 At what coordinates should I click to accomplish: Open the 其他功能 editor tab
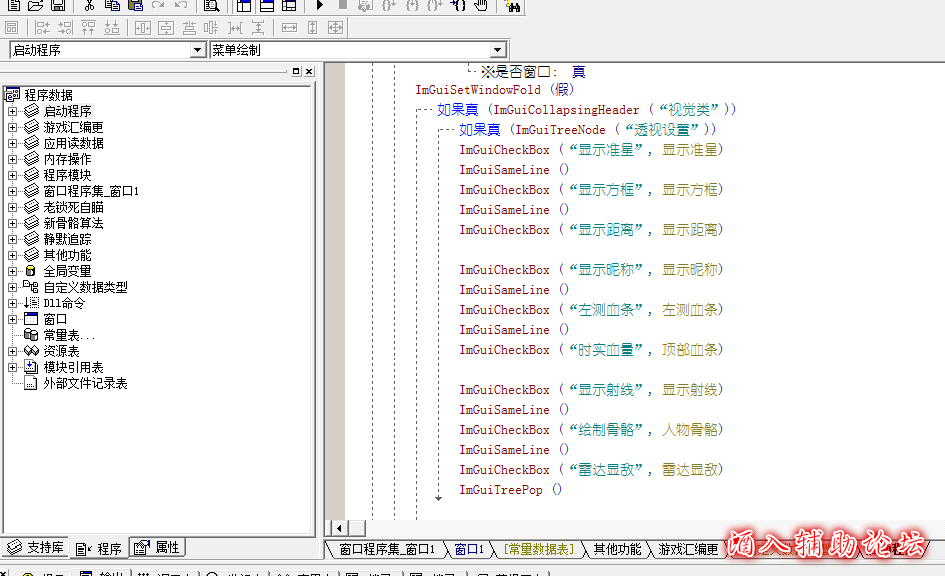click(617, 549)
